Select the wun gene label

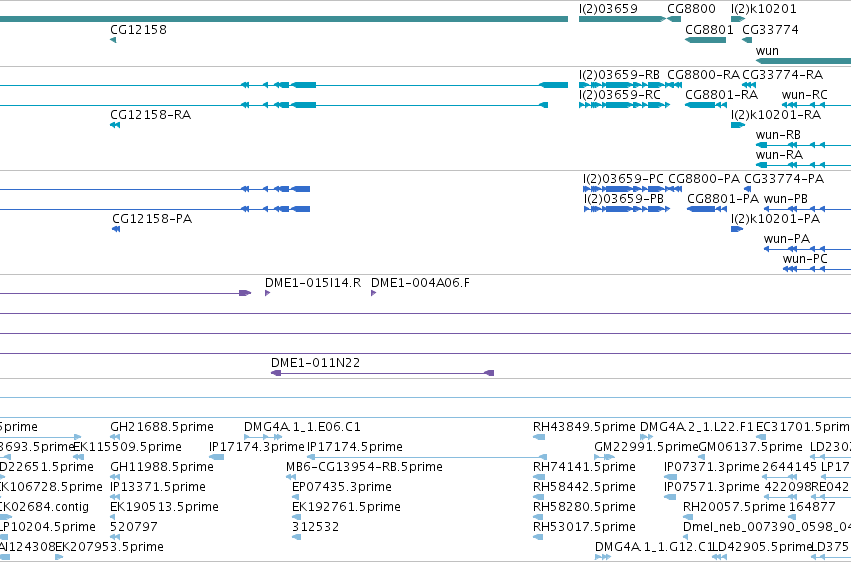click(767, 50)
